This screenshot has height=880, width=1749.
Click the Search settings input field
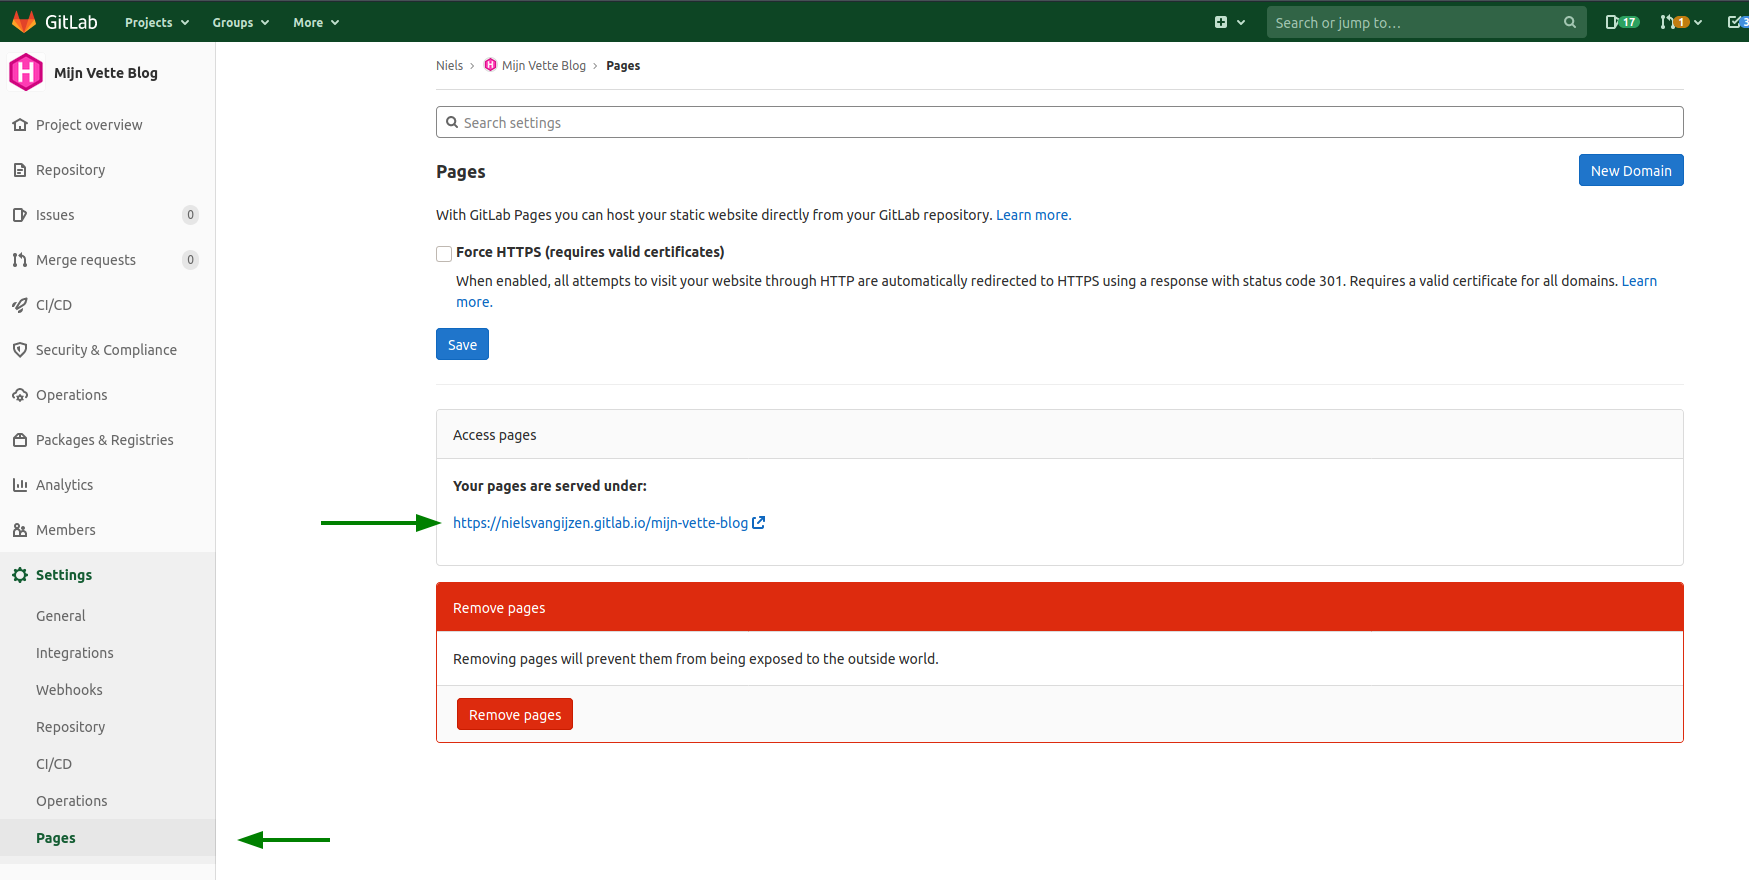tap(1060, 123)
